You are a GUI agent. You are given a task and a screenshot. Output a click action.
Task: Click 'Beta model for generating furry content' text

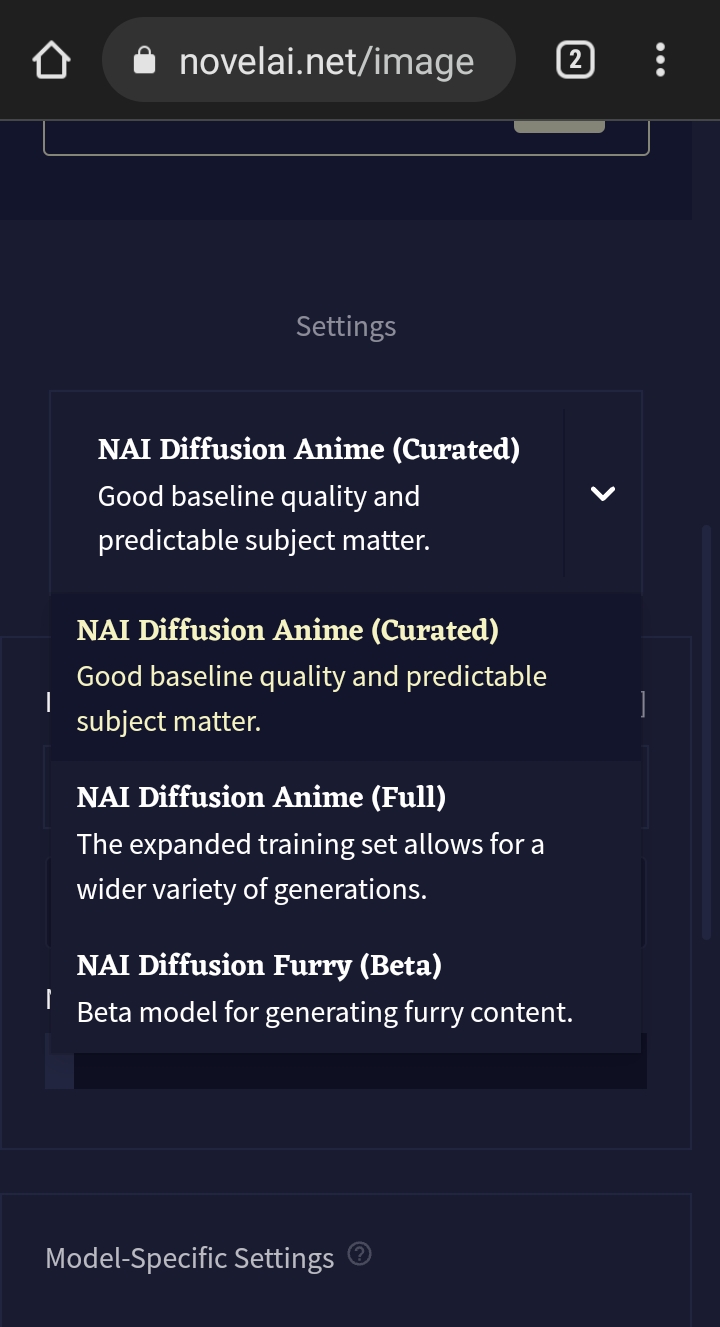[325, 1012]
